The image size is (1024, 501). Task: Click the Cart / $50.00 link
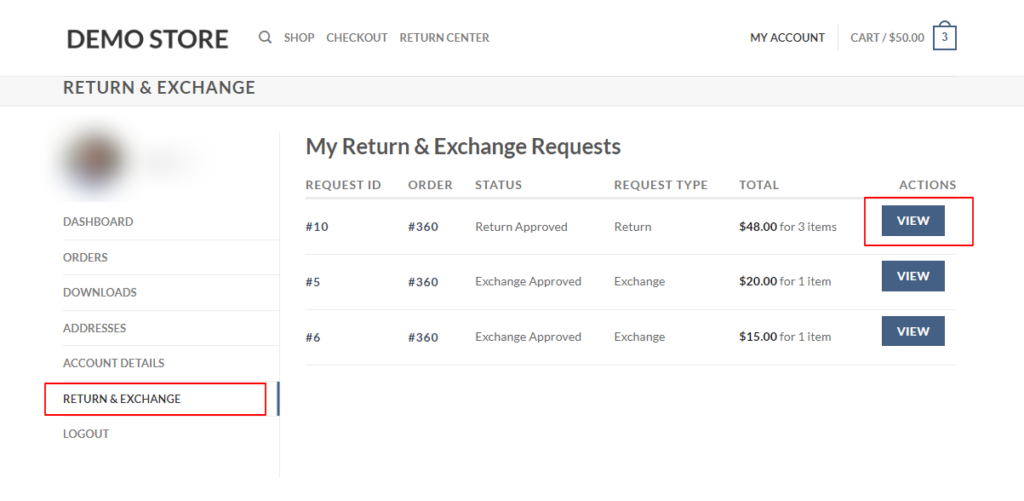tap(887, 38)
